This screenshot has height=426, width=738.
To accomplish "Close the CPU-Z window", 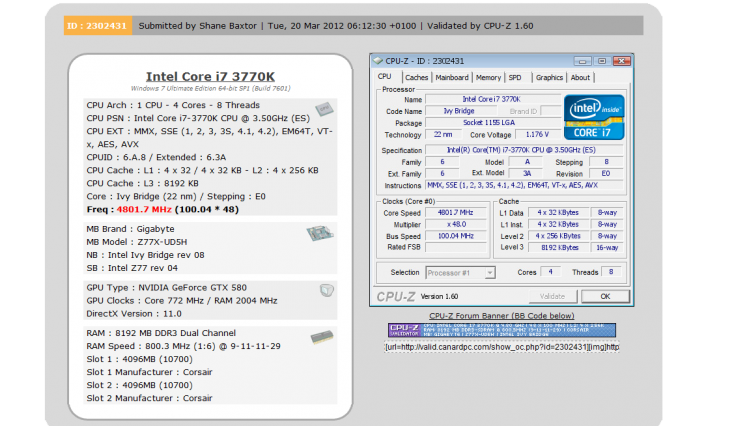I will click(x=621, y=61).
